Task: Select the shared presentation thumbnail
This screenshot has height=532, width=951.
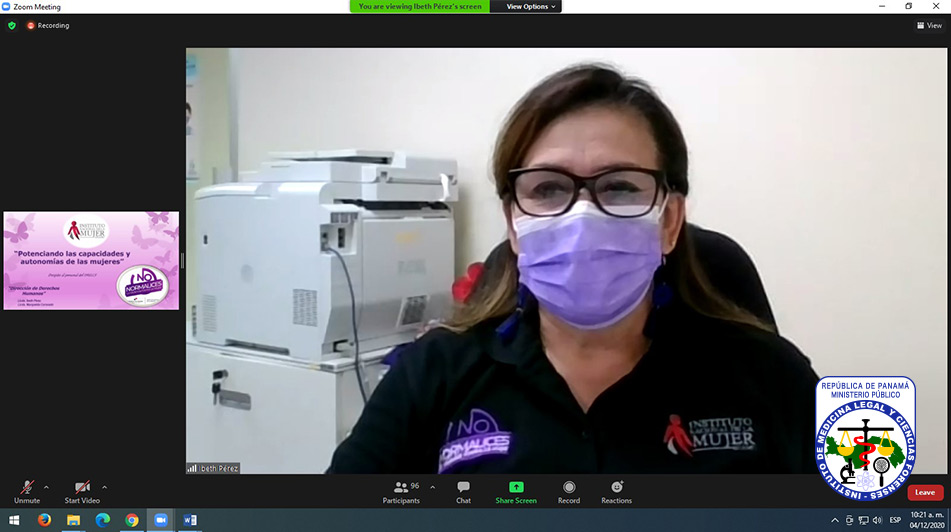Action: pos(91,260)
